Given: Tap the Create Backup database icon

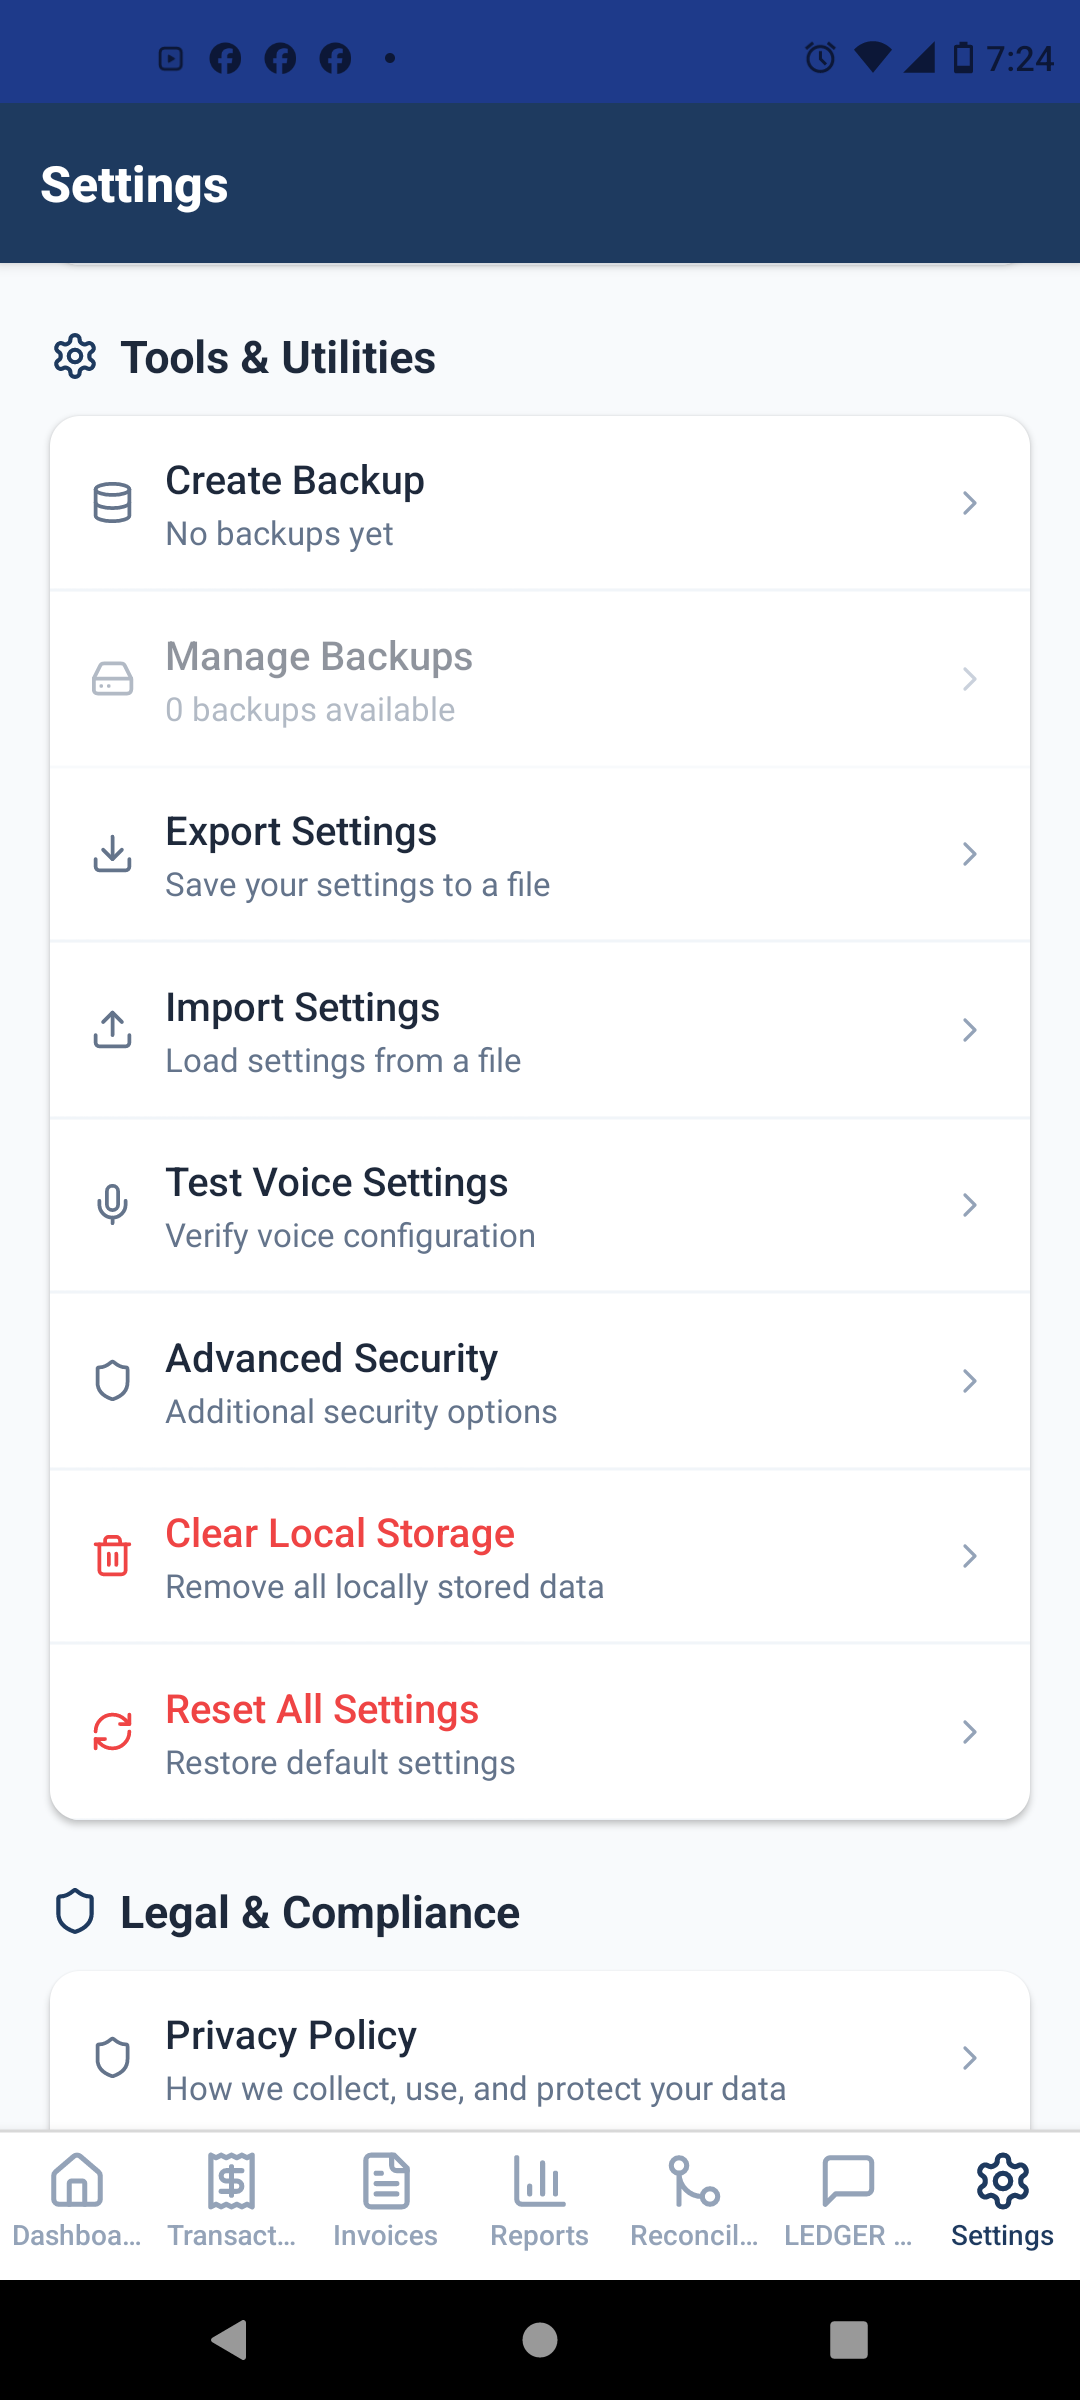Looking at the screenshot, I should [x=112, y=503].
